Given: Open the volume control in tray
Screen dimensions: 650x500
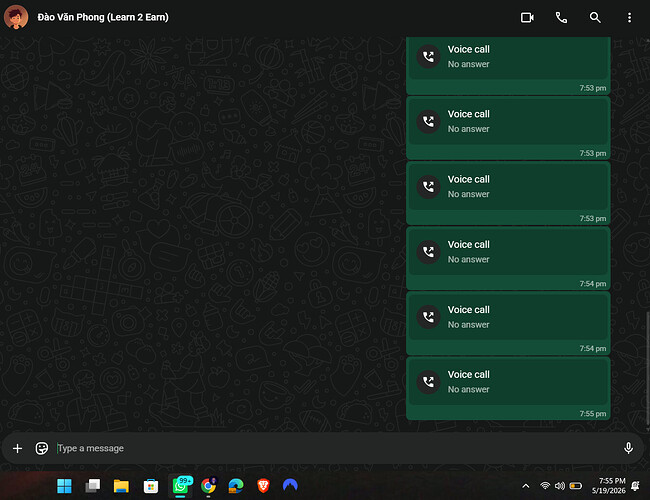Looking at the screenshot, I should 560,486.
